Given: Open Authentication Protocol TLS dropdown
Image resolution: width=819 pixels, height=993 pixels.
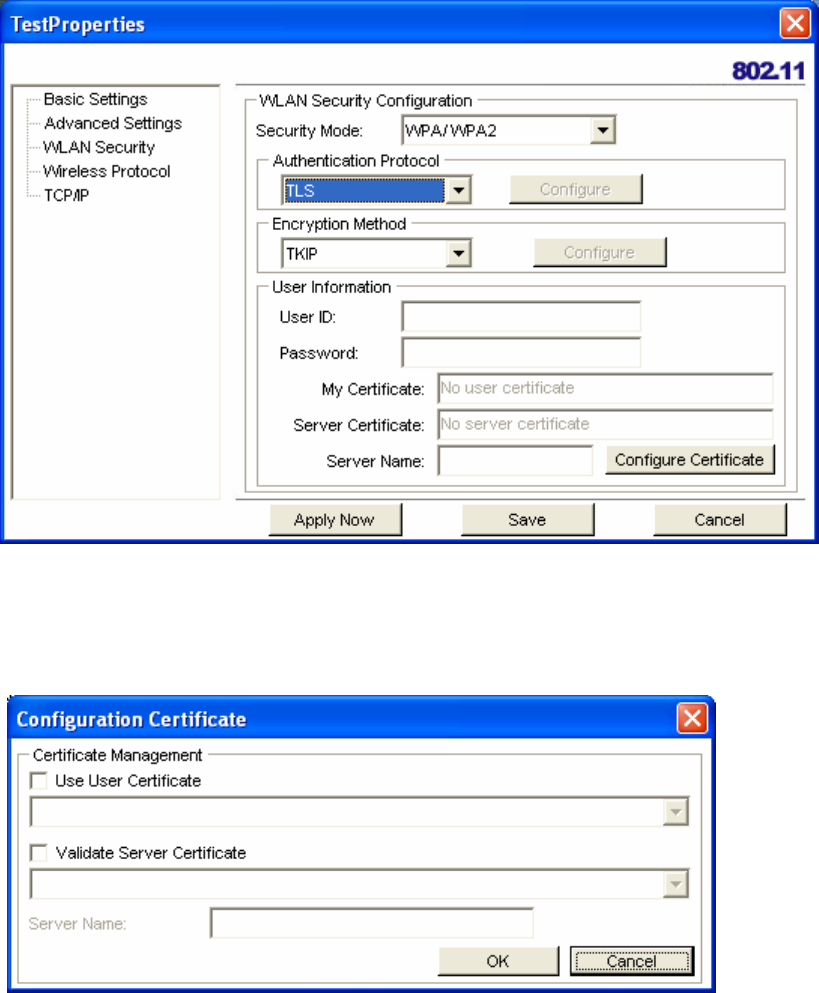Looking at the screenshot, I should (376, 190).
